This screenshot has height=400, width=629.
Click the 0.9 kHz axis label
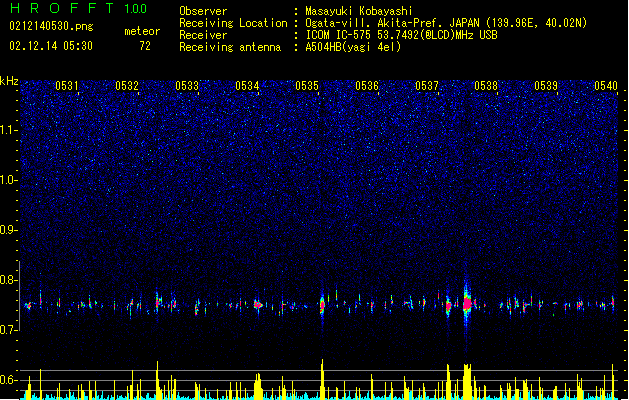pos(9,230)
